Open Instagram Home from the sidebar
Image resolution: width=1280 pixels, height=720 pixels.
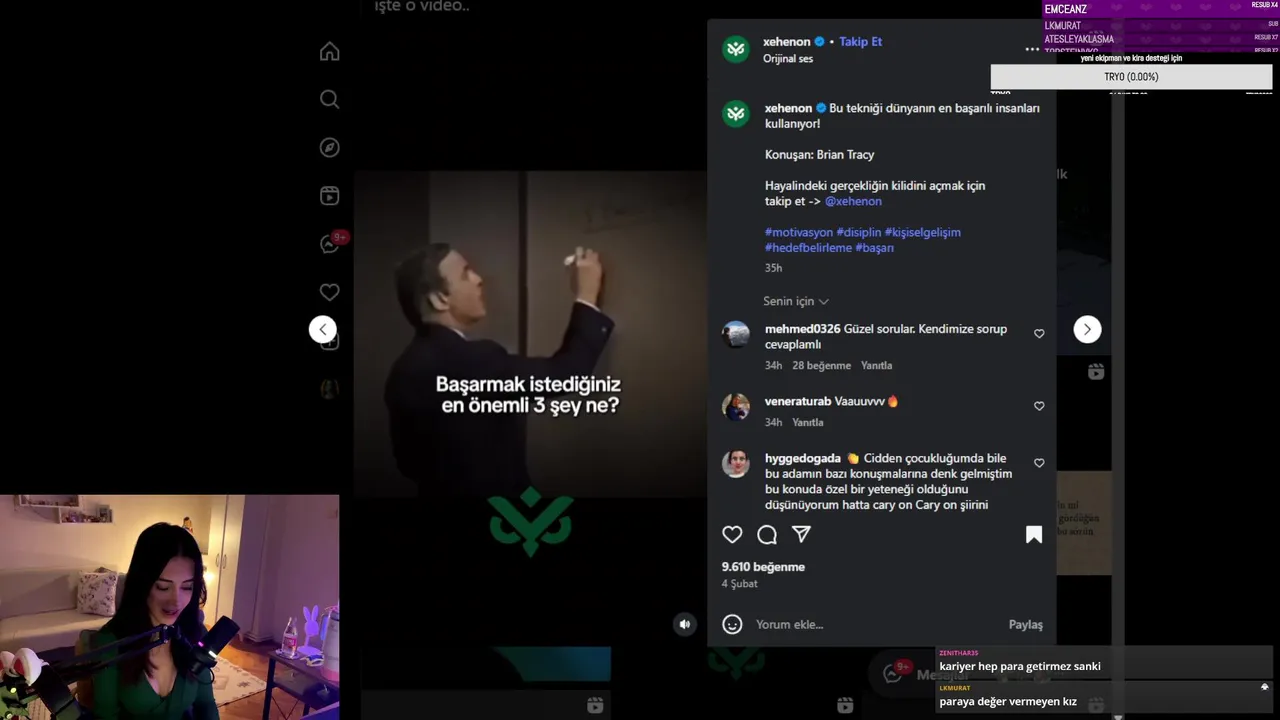click(329, 52)
